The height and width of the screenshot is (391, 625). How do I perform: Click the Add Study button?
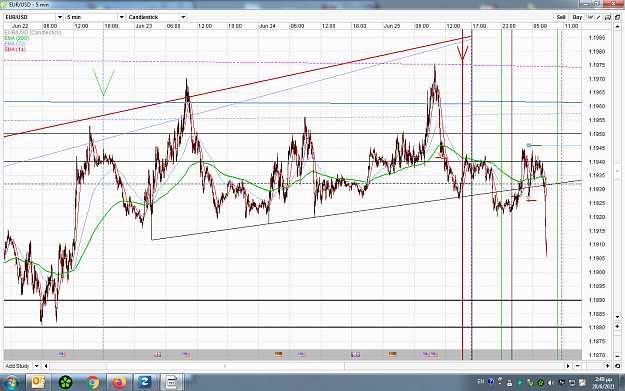pos(18,366)
